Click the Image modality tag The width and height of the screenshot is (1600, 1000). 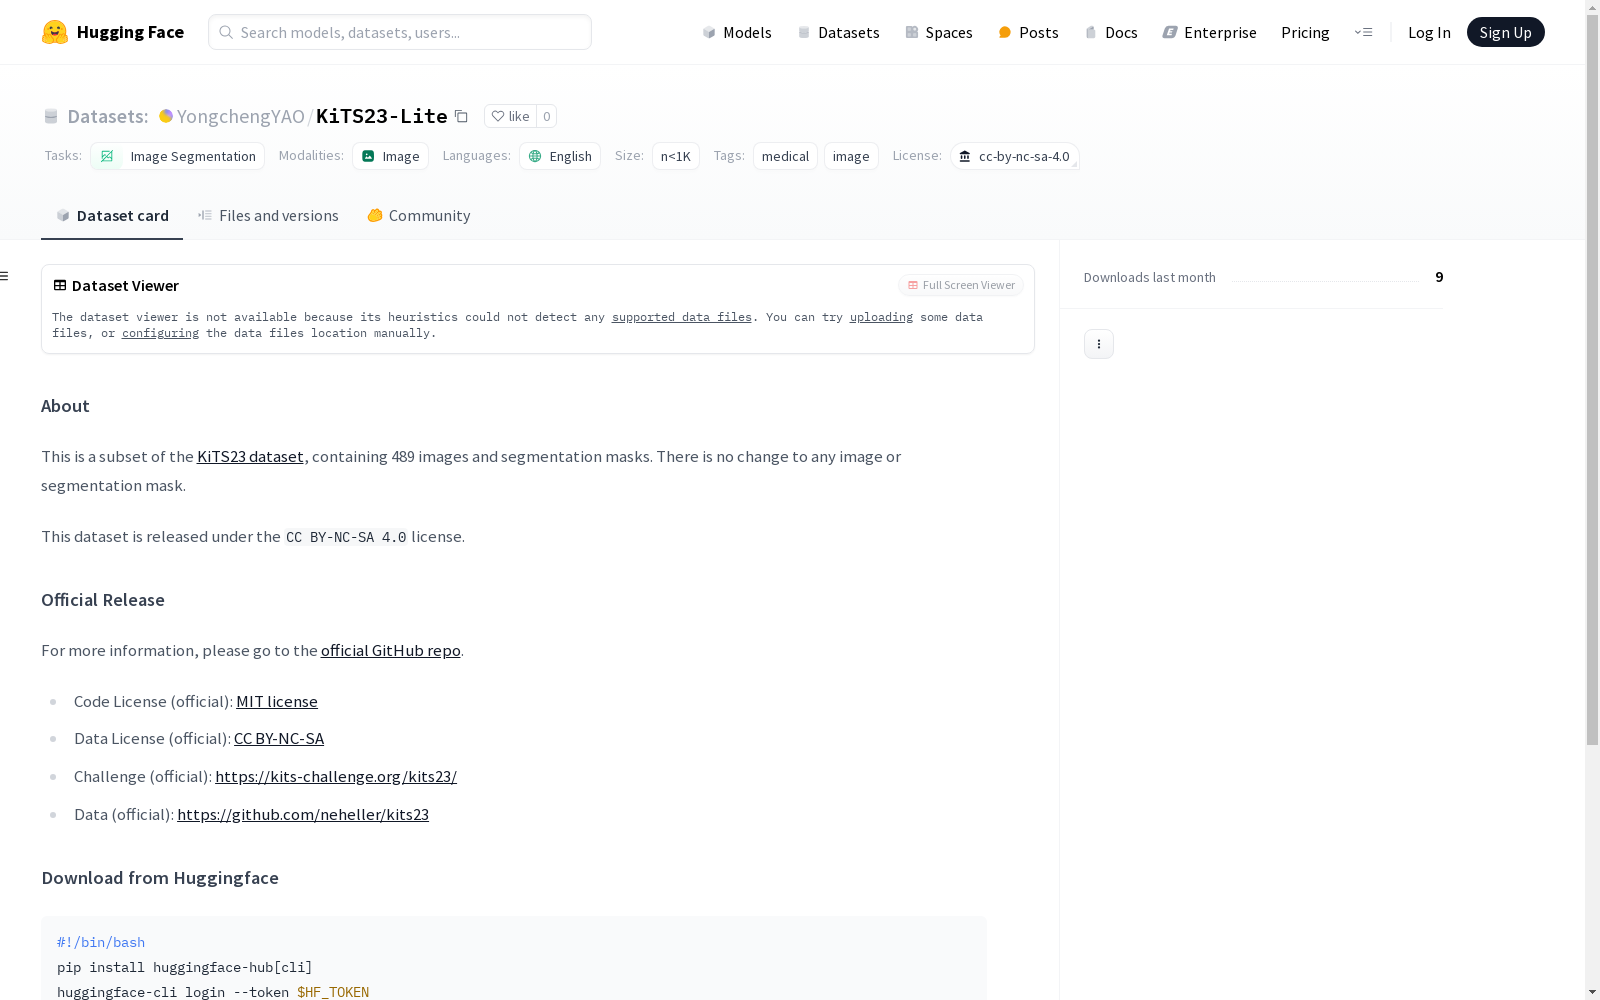[390, 156]
